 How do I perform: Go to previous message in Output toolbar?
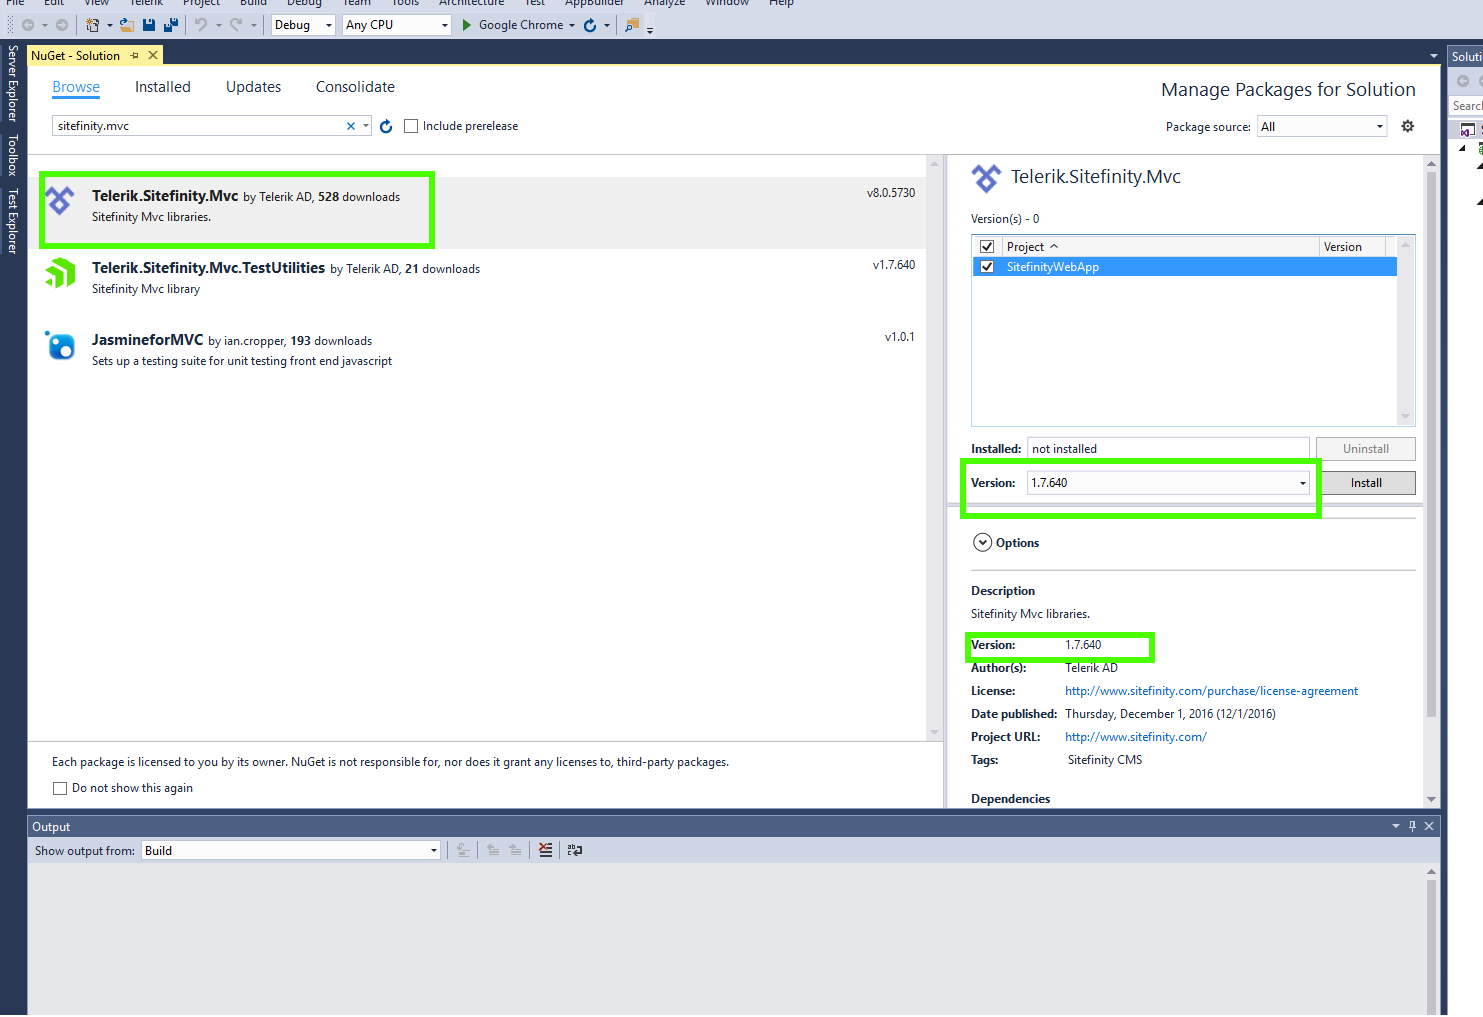(493, 850)
